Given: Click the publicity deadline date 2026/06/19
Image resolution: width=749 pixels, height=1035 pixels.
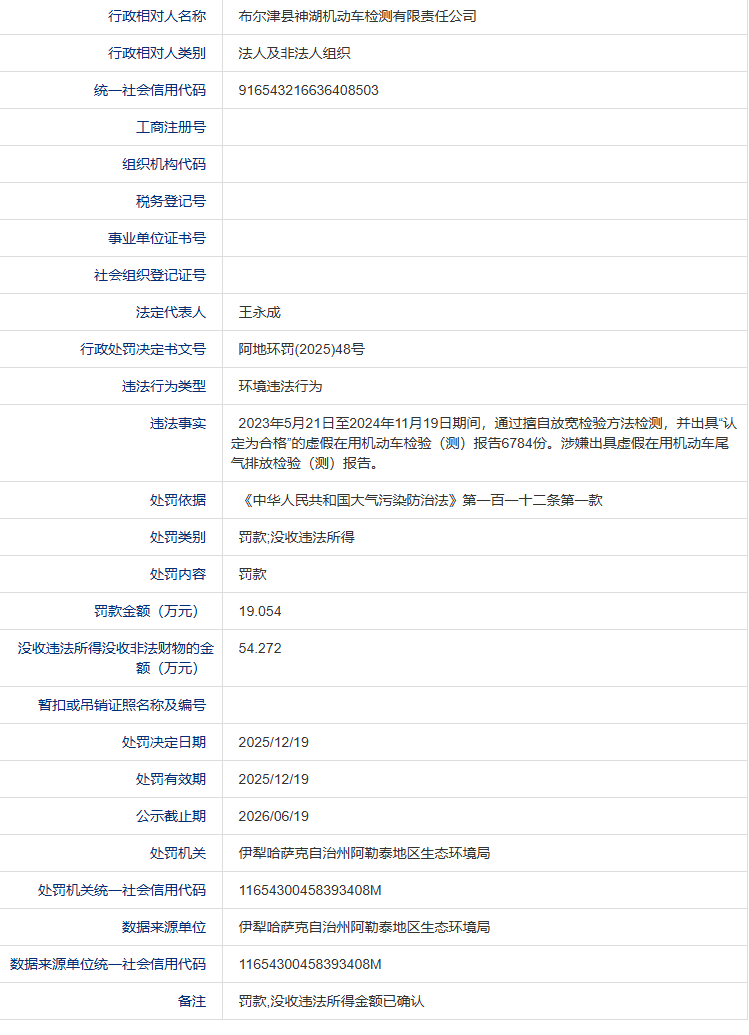Looking at the screenshot, I should [x=273, y=816].
